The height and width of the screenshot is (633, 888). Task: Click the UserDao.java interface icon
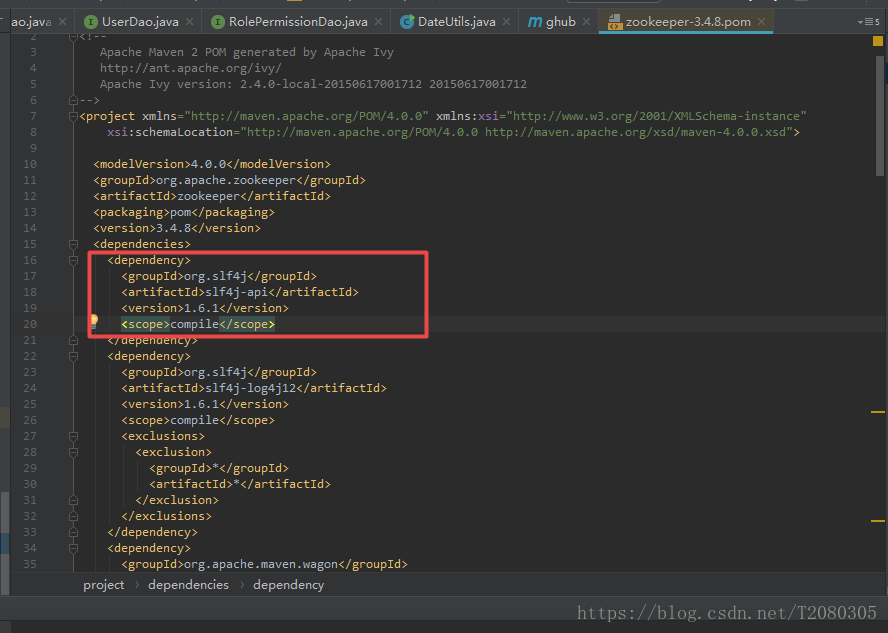point(90,22)
